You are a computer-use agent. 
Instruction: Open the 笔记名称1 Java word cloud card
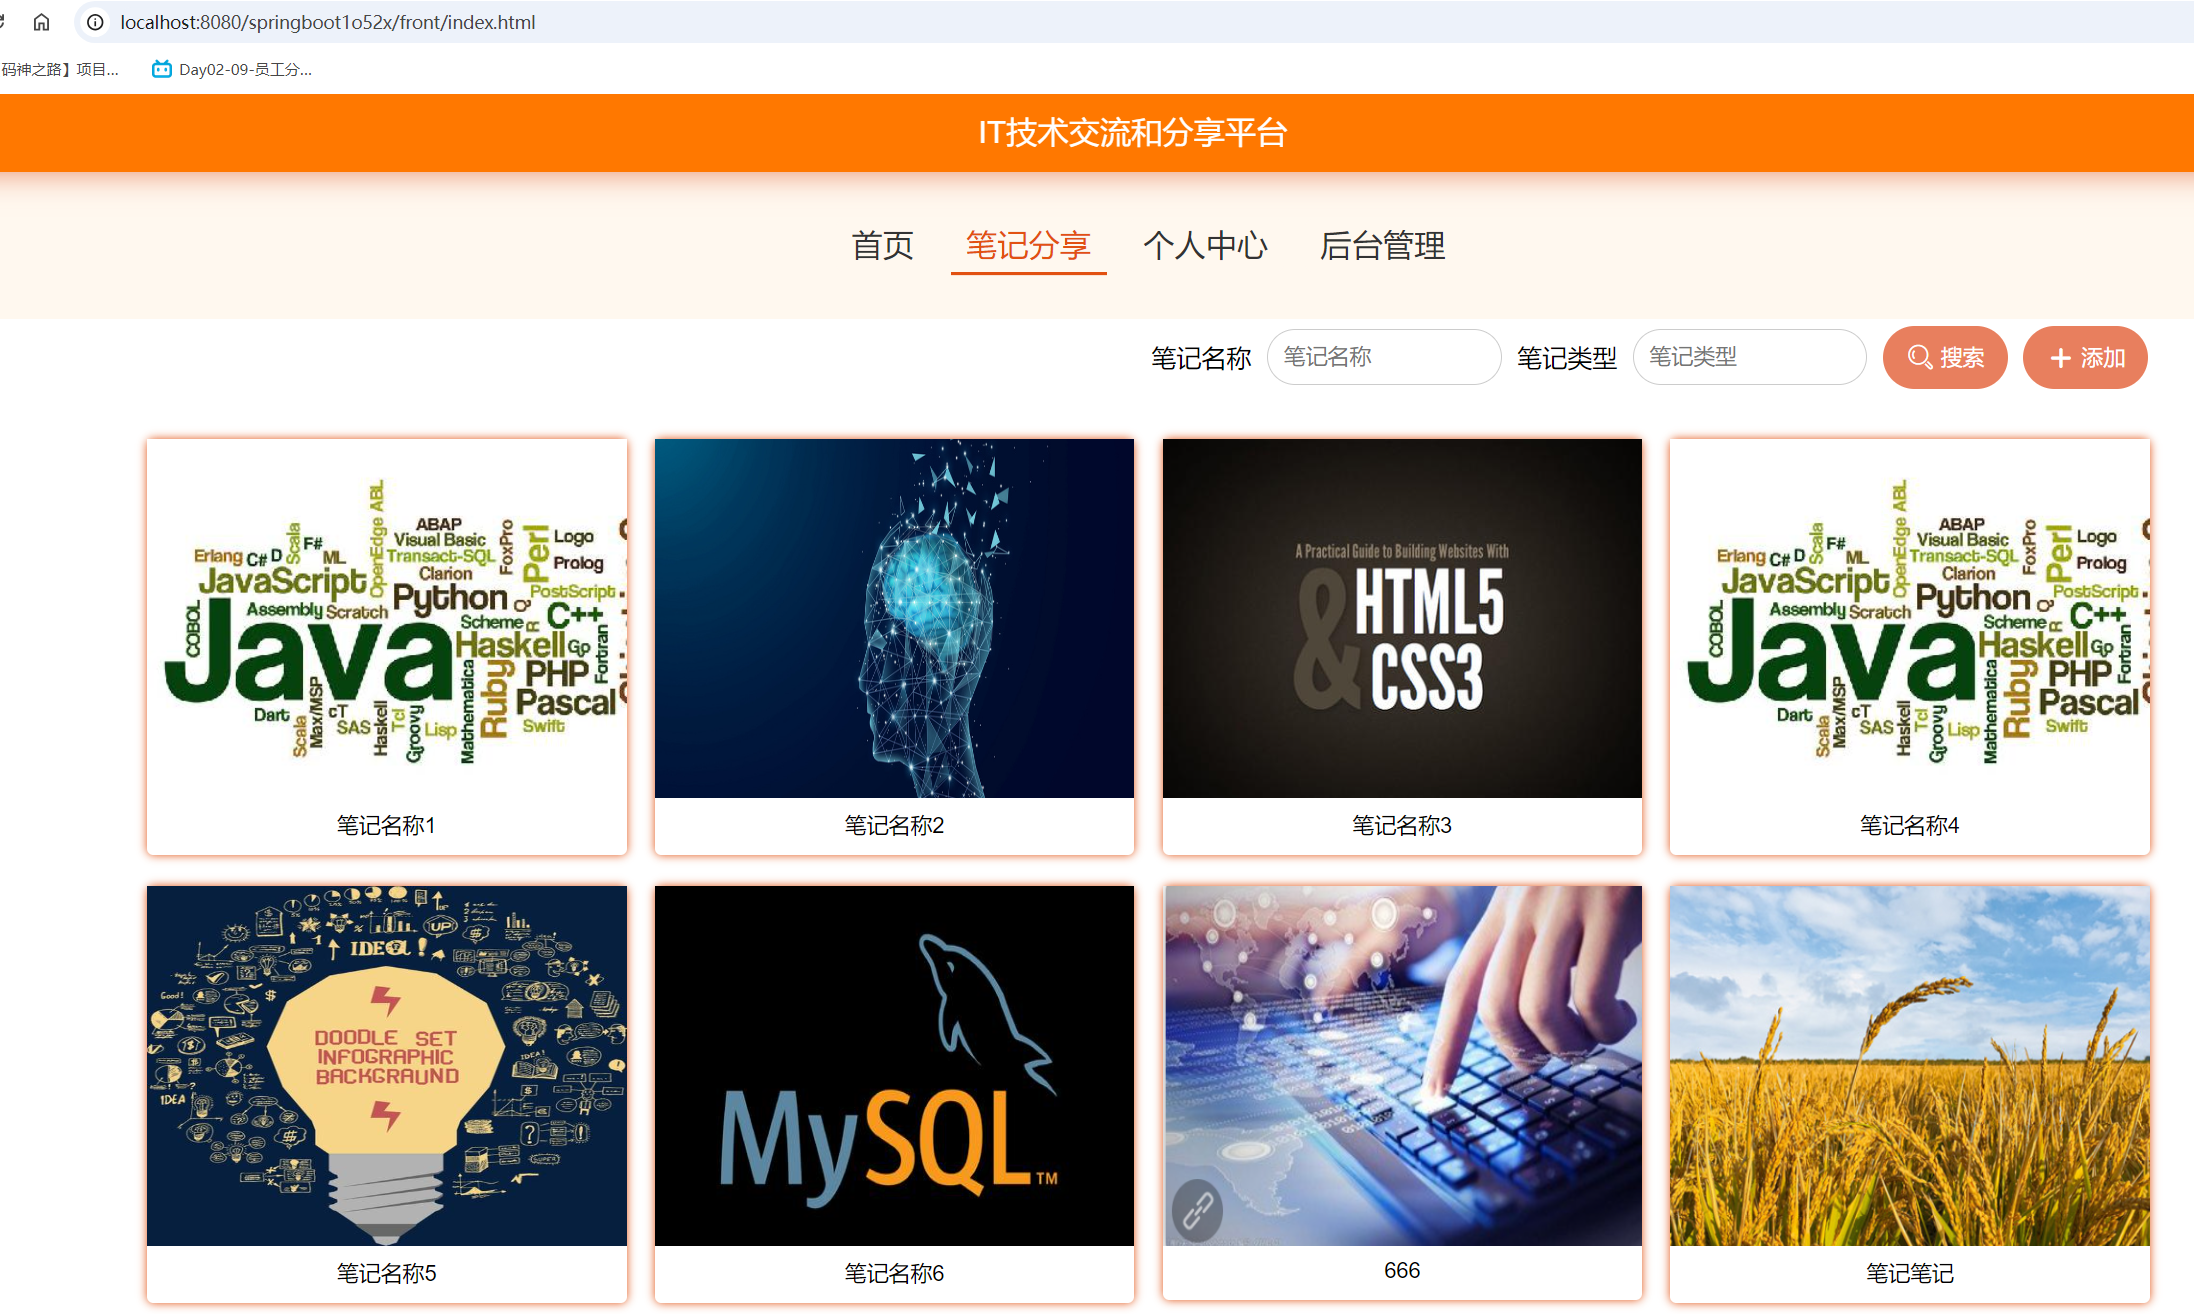click(x=387, y=618)
